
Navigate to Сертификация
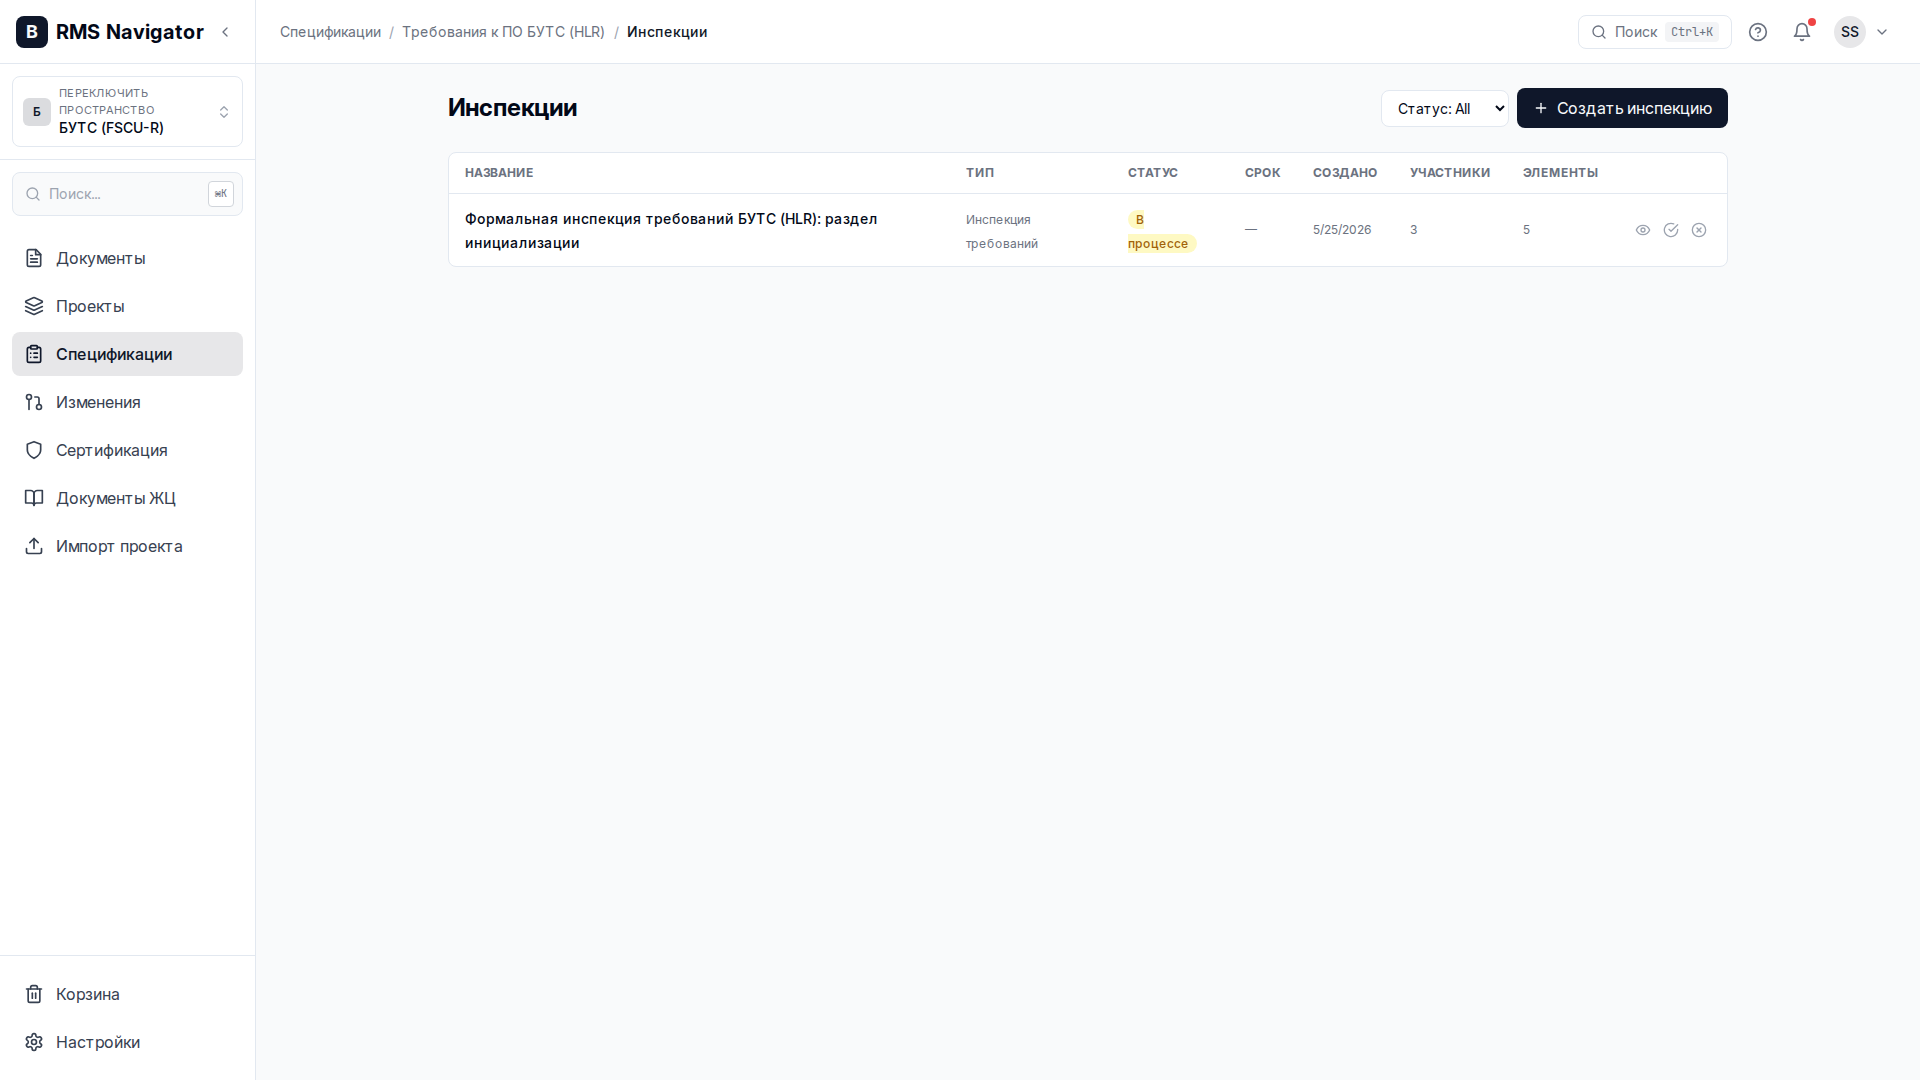[127, 450]
